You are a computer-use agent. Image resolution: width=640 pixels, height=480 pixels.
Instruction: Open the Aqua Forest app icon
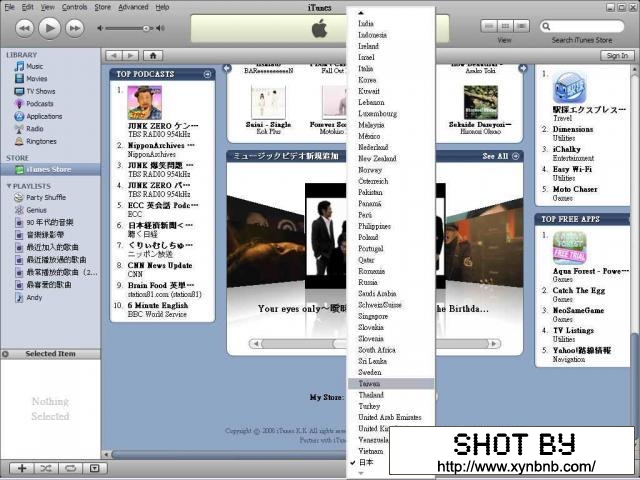click(x=569, y=248)
